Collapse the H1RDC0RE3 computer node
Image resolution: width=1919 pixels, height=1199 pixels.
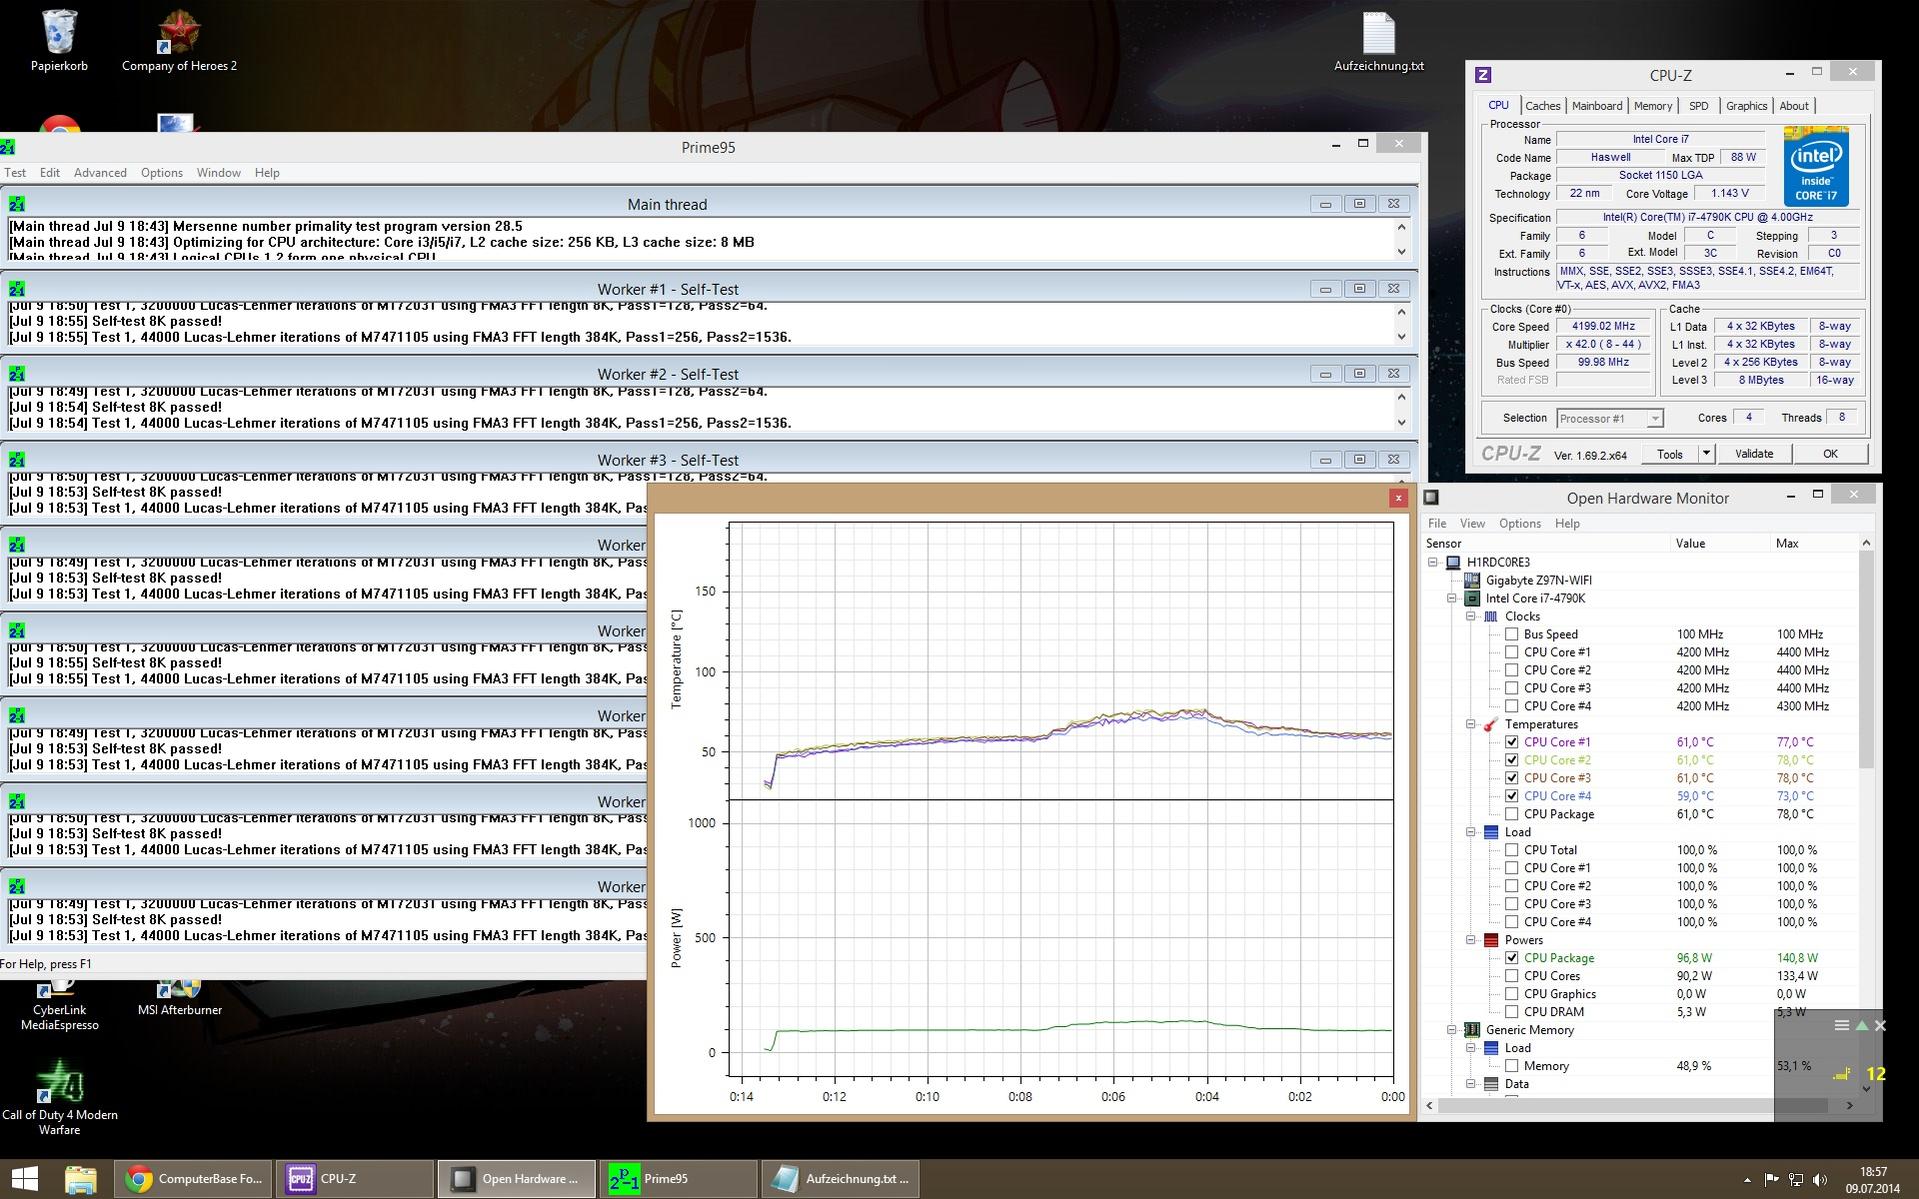(x=1433, y=562)
